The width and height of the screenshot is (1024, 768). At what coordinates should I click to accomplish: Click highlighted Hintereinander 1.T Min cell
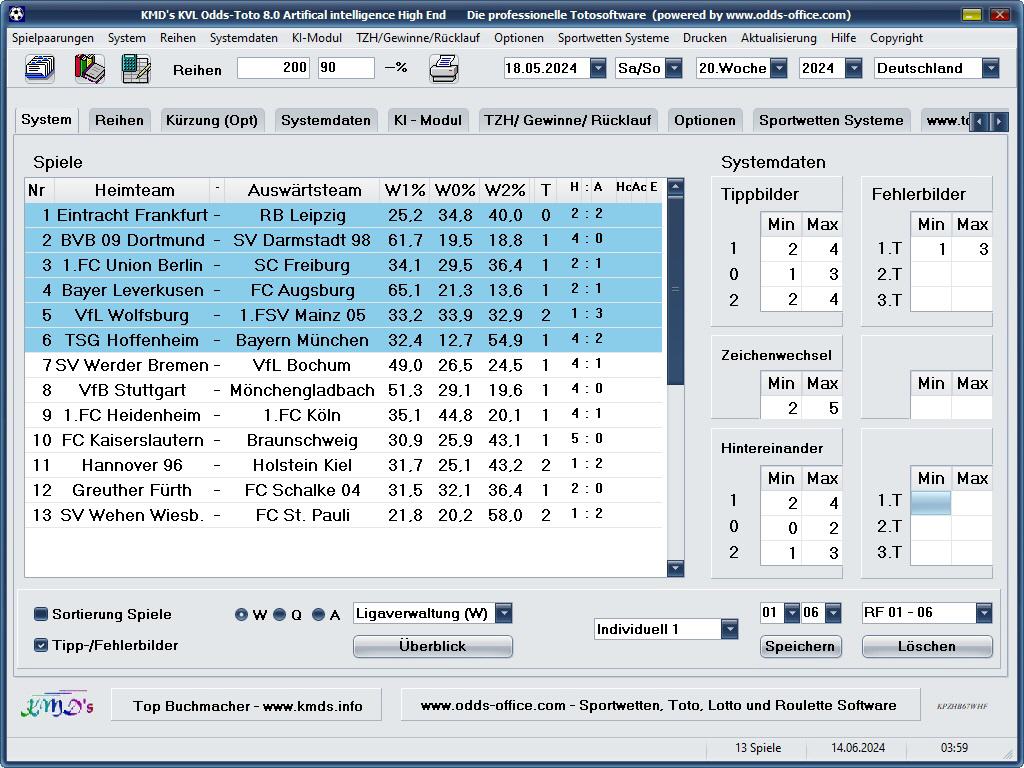tap(931, 503)
